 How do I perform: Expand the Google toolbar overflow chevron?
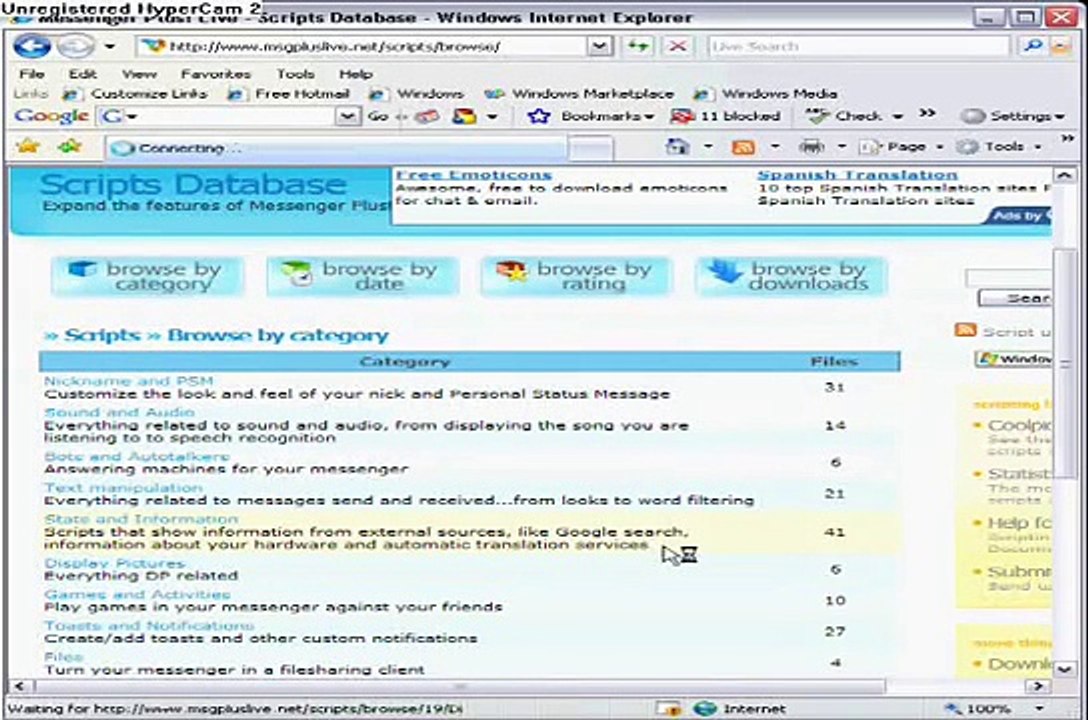click(x=928, y=113)
